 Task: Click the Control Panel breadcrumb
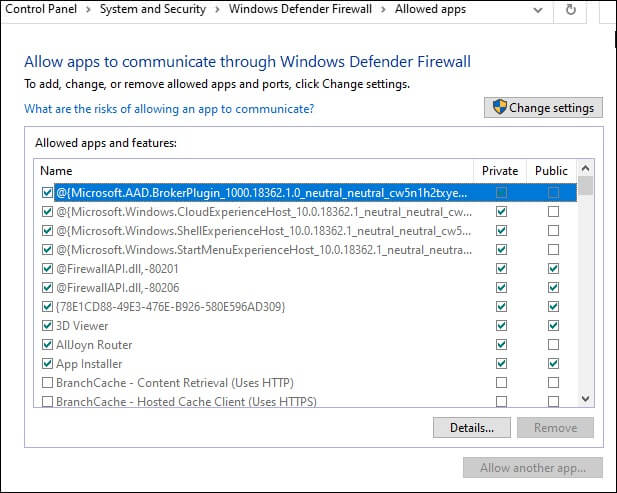coord(41,9)
